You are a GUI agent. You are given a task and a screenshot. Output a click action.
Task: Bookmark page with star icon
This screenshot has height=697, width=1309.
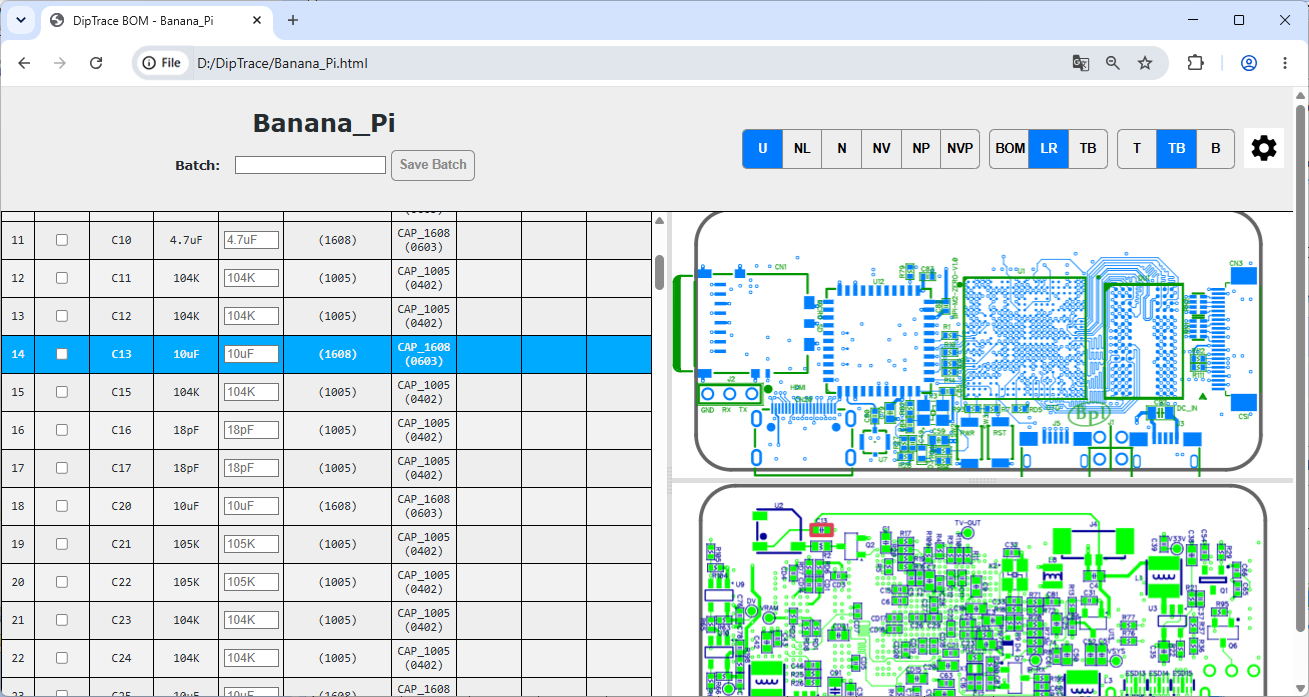coord(1145,63)
